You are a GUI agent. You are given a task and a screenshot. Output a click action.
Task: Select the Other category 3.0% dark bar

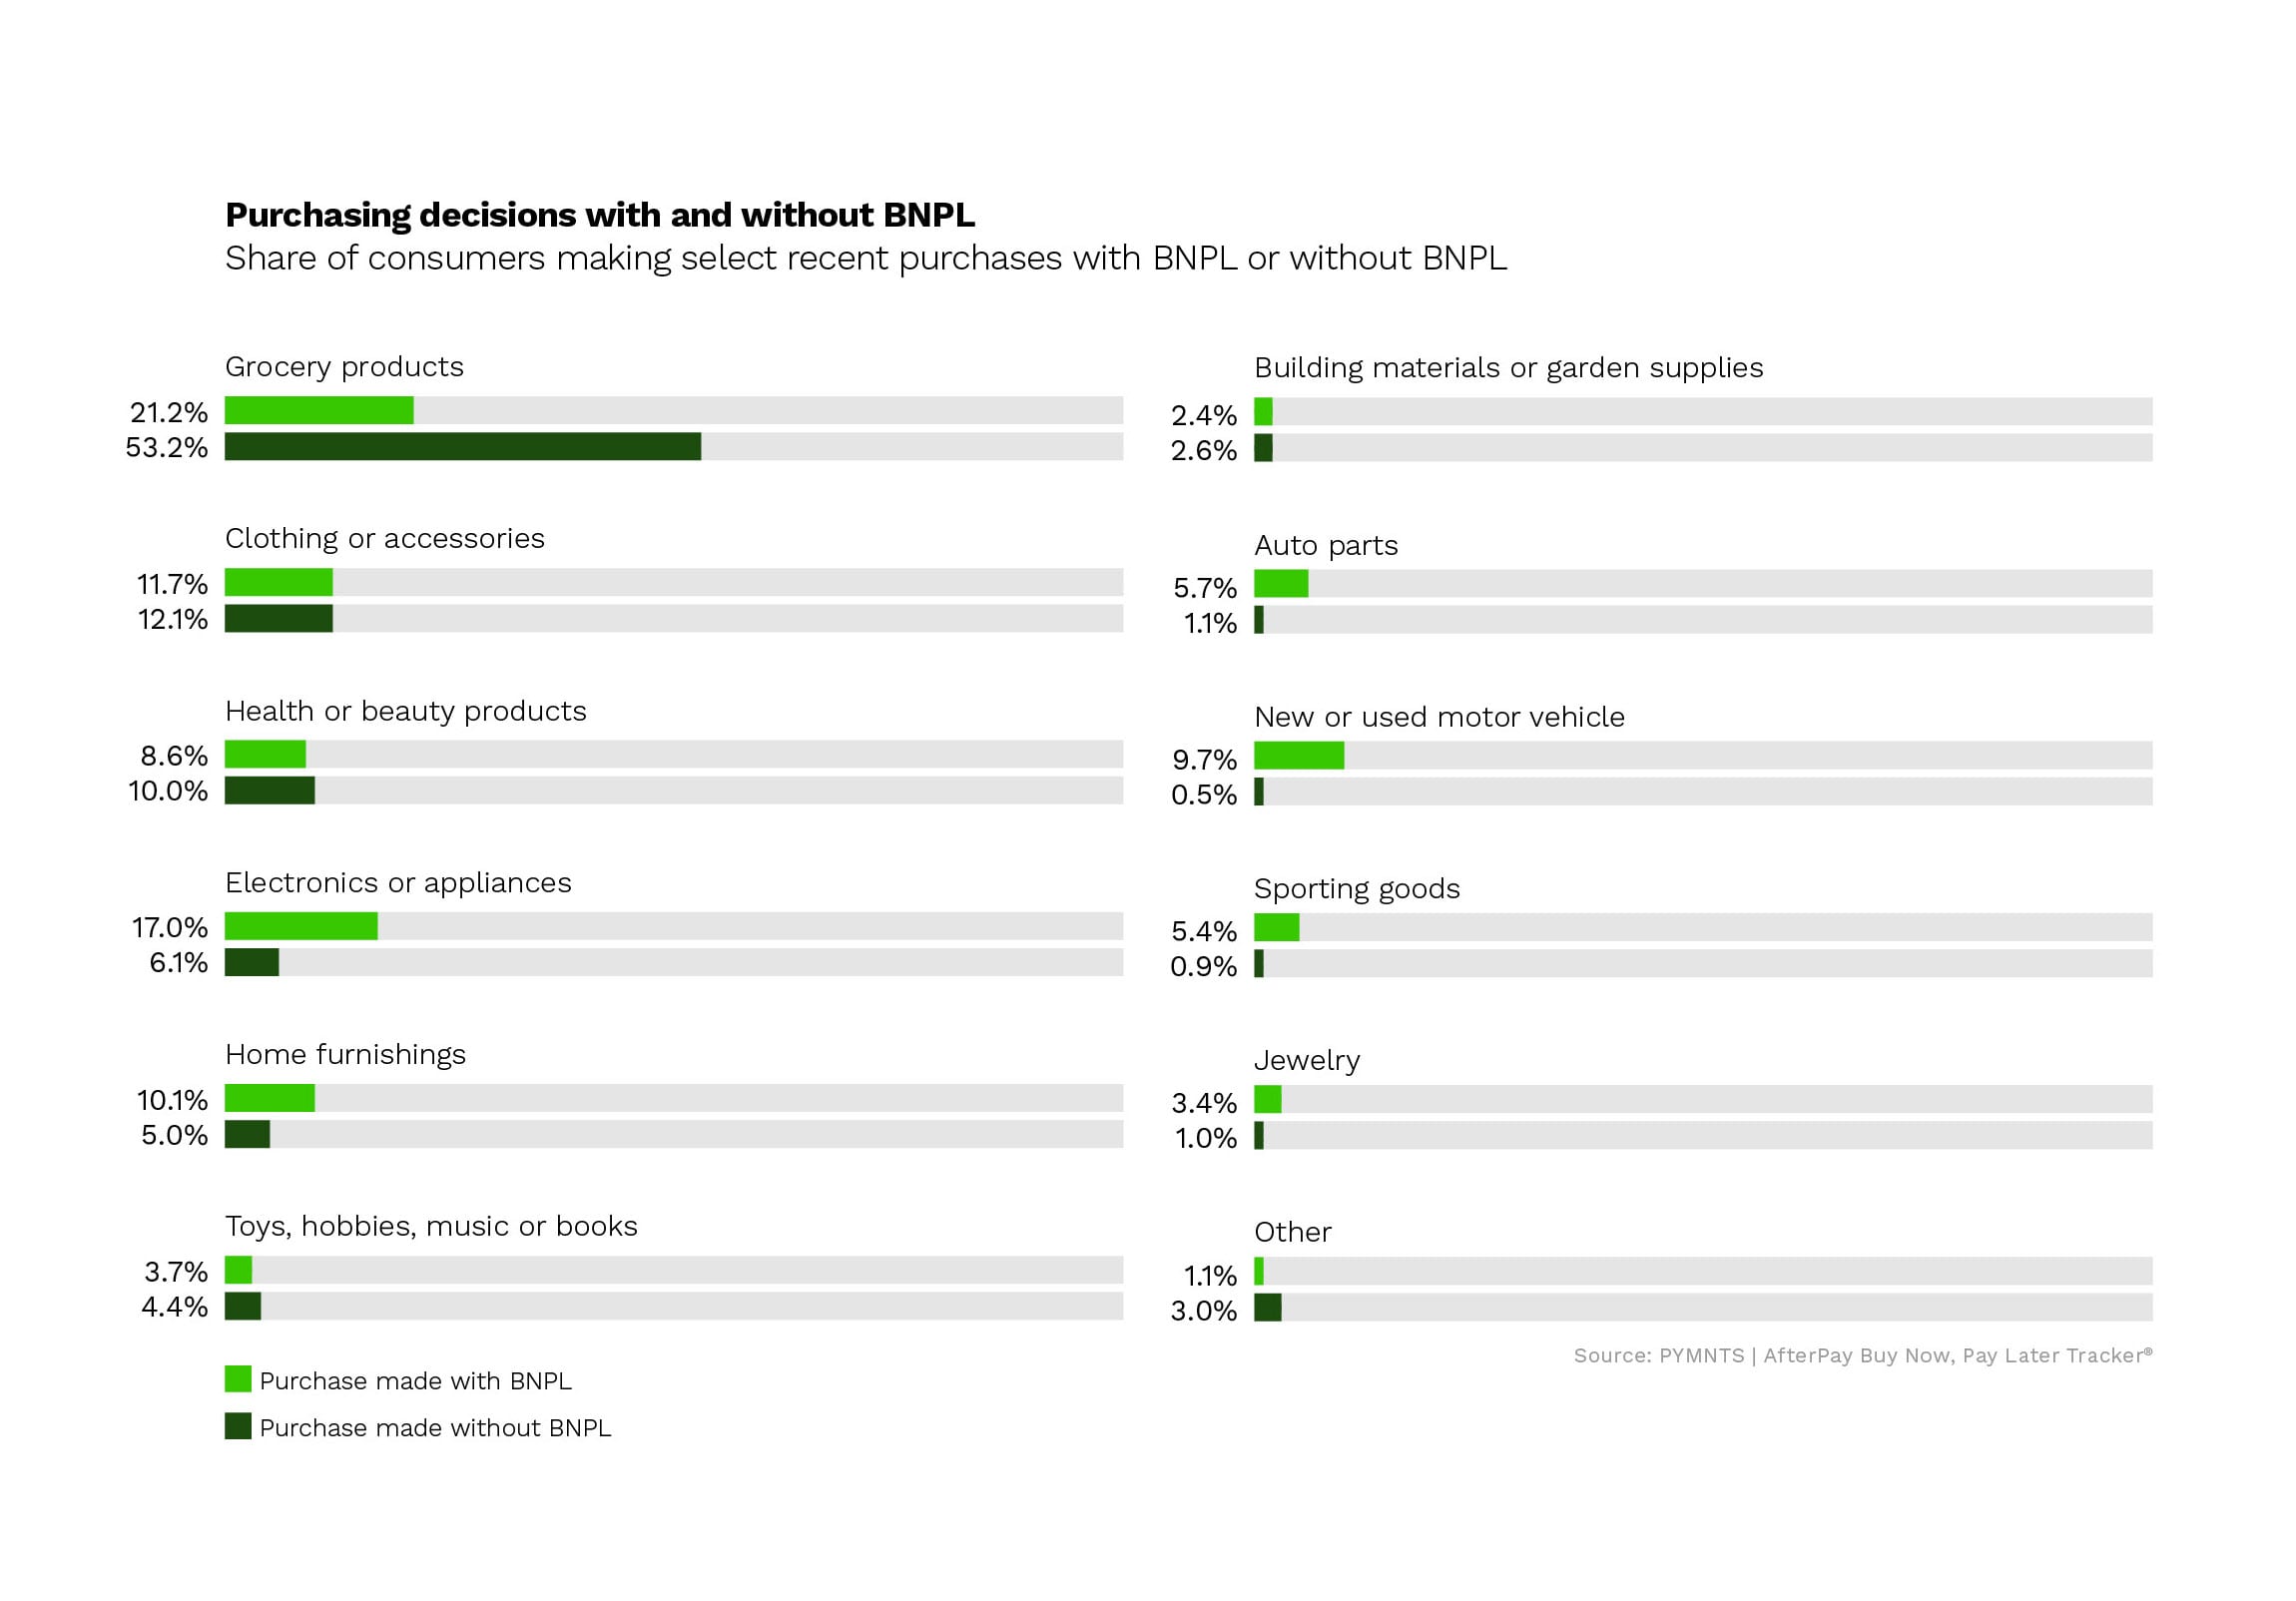(x=1267, y=1307)
